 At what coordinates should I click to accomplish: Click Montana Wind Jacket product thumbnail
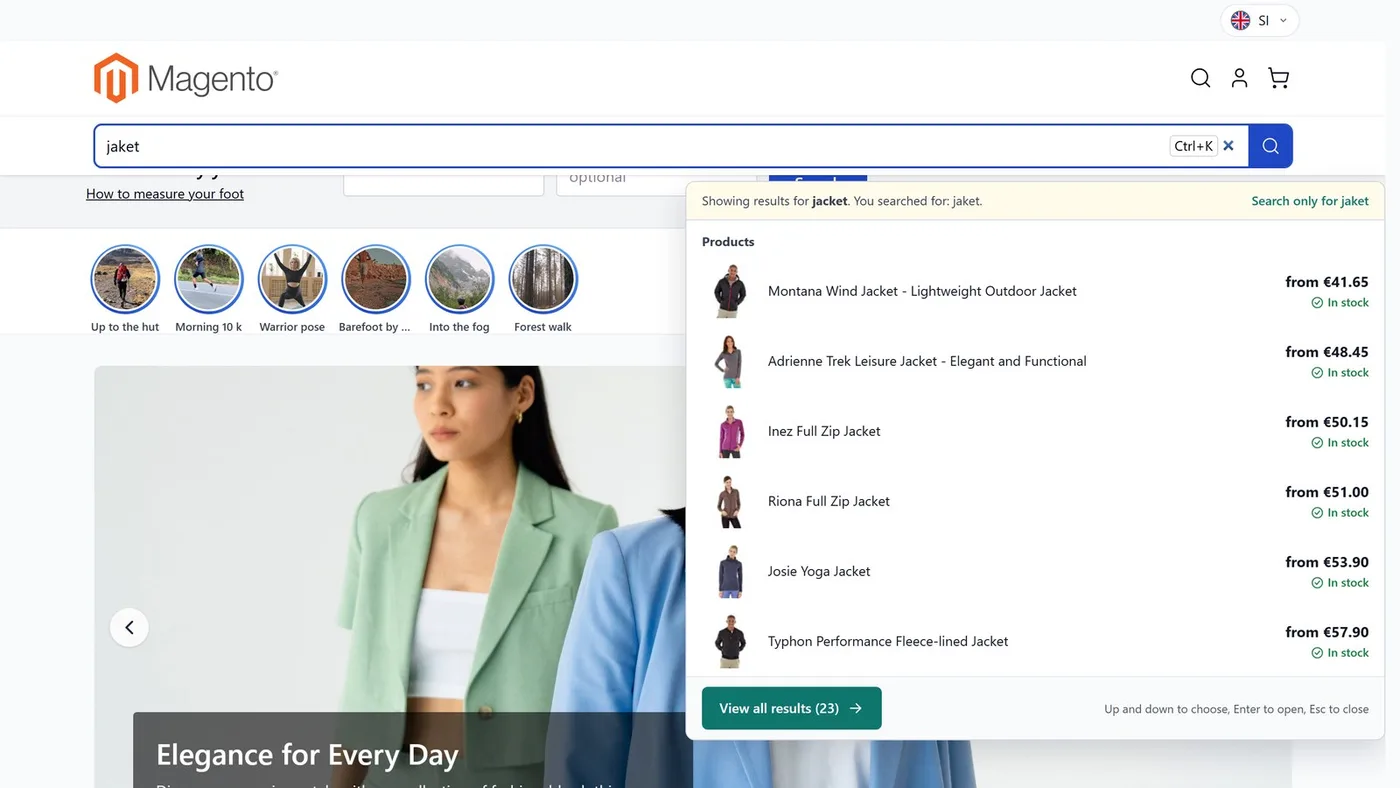tap(730, 291)
